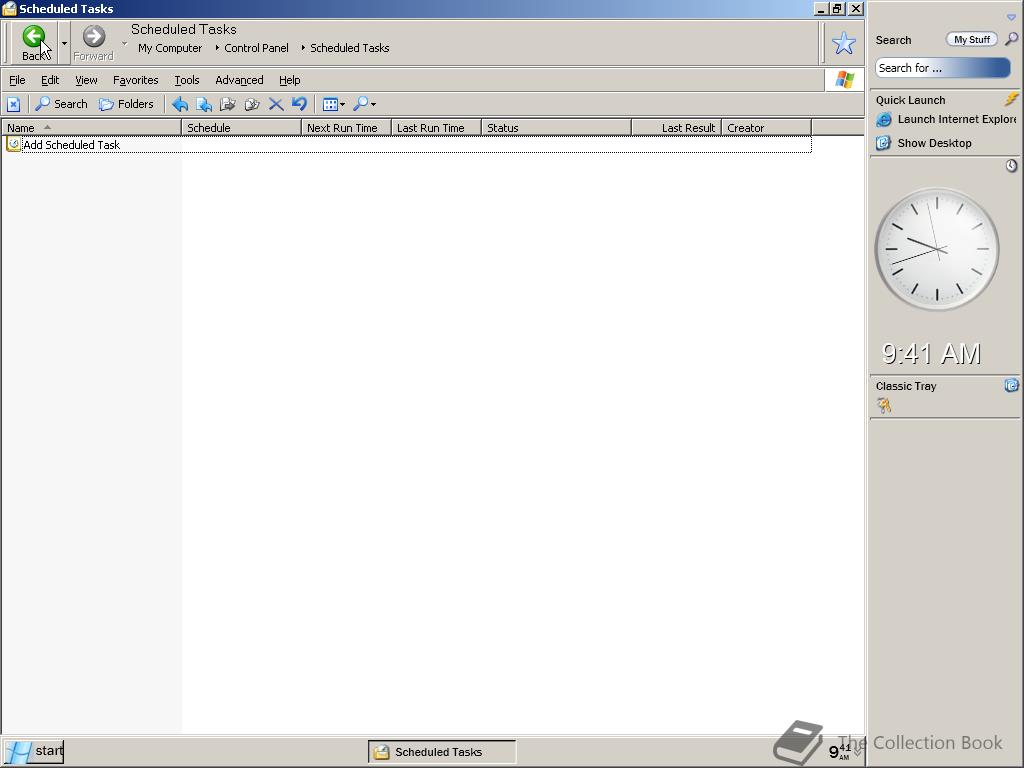Click the Classic Tray panel heading

(x=906, y=386)
